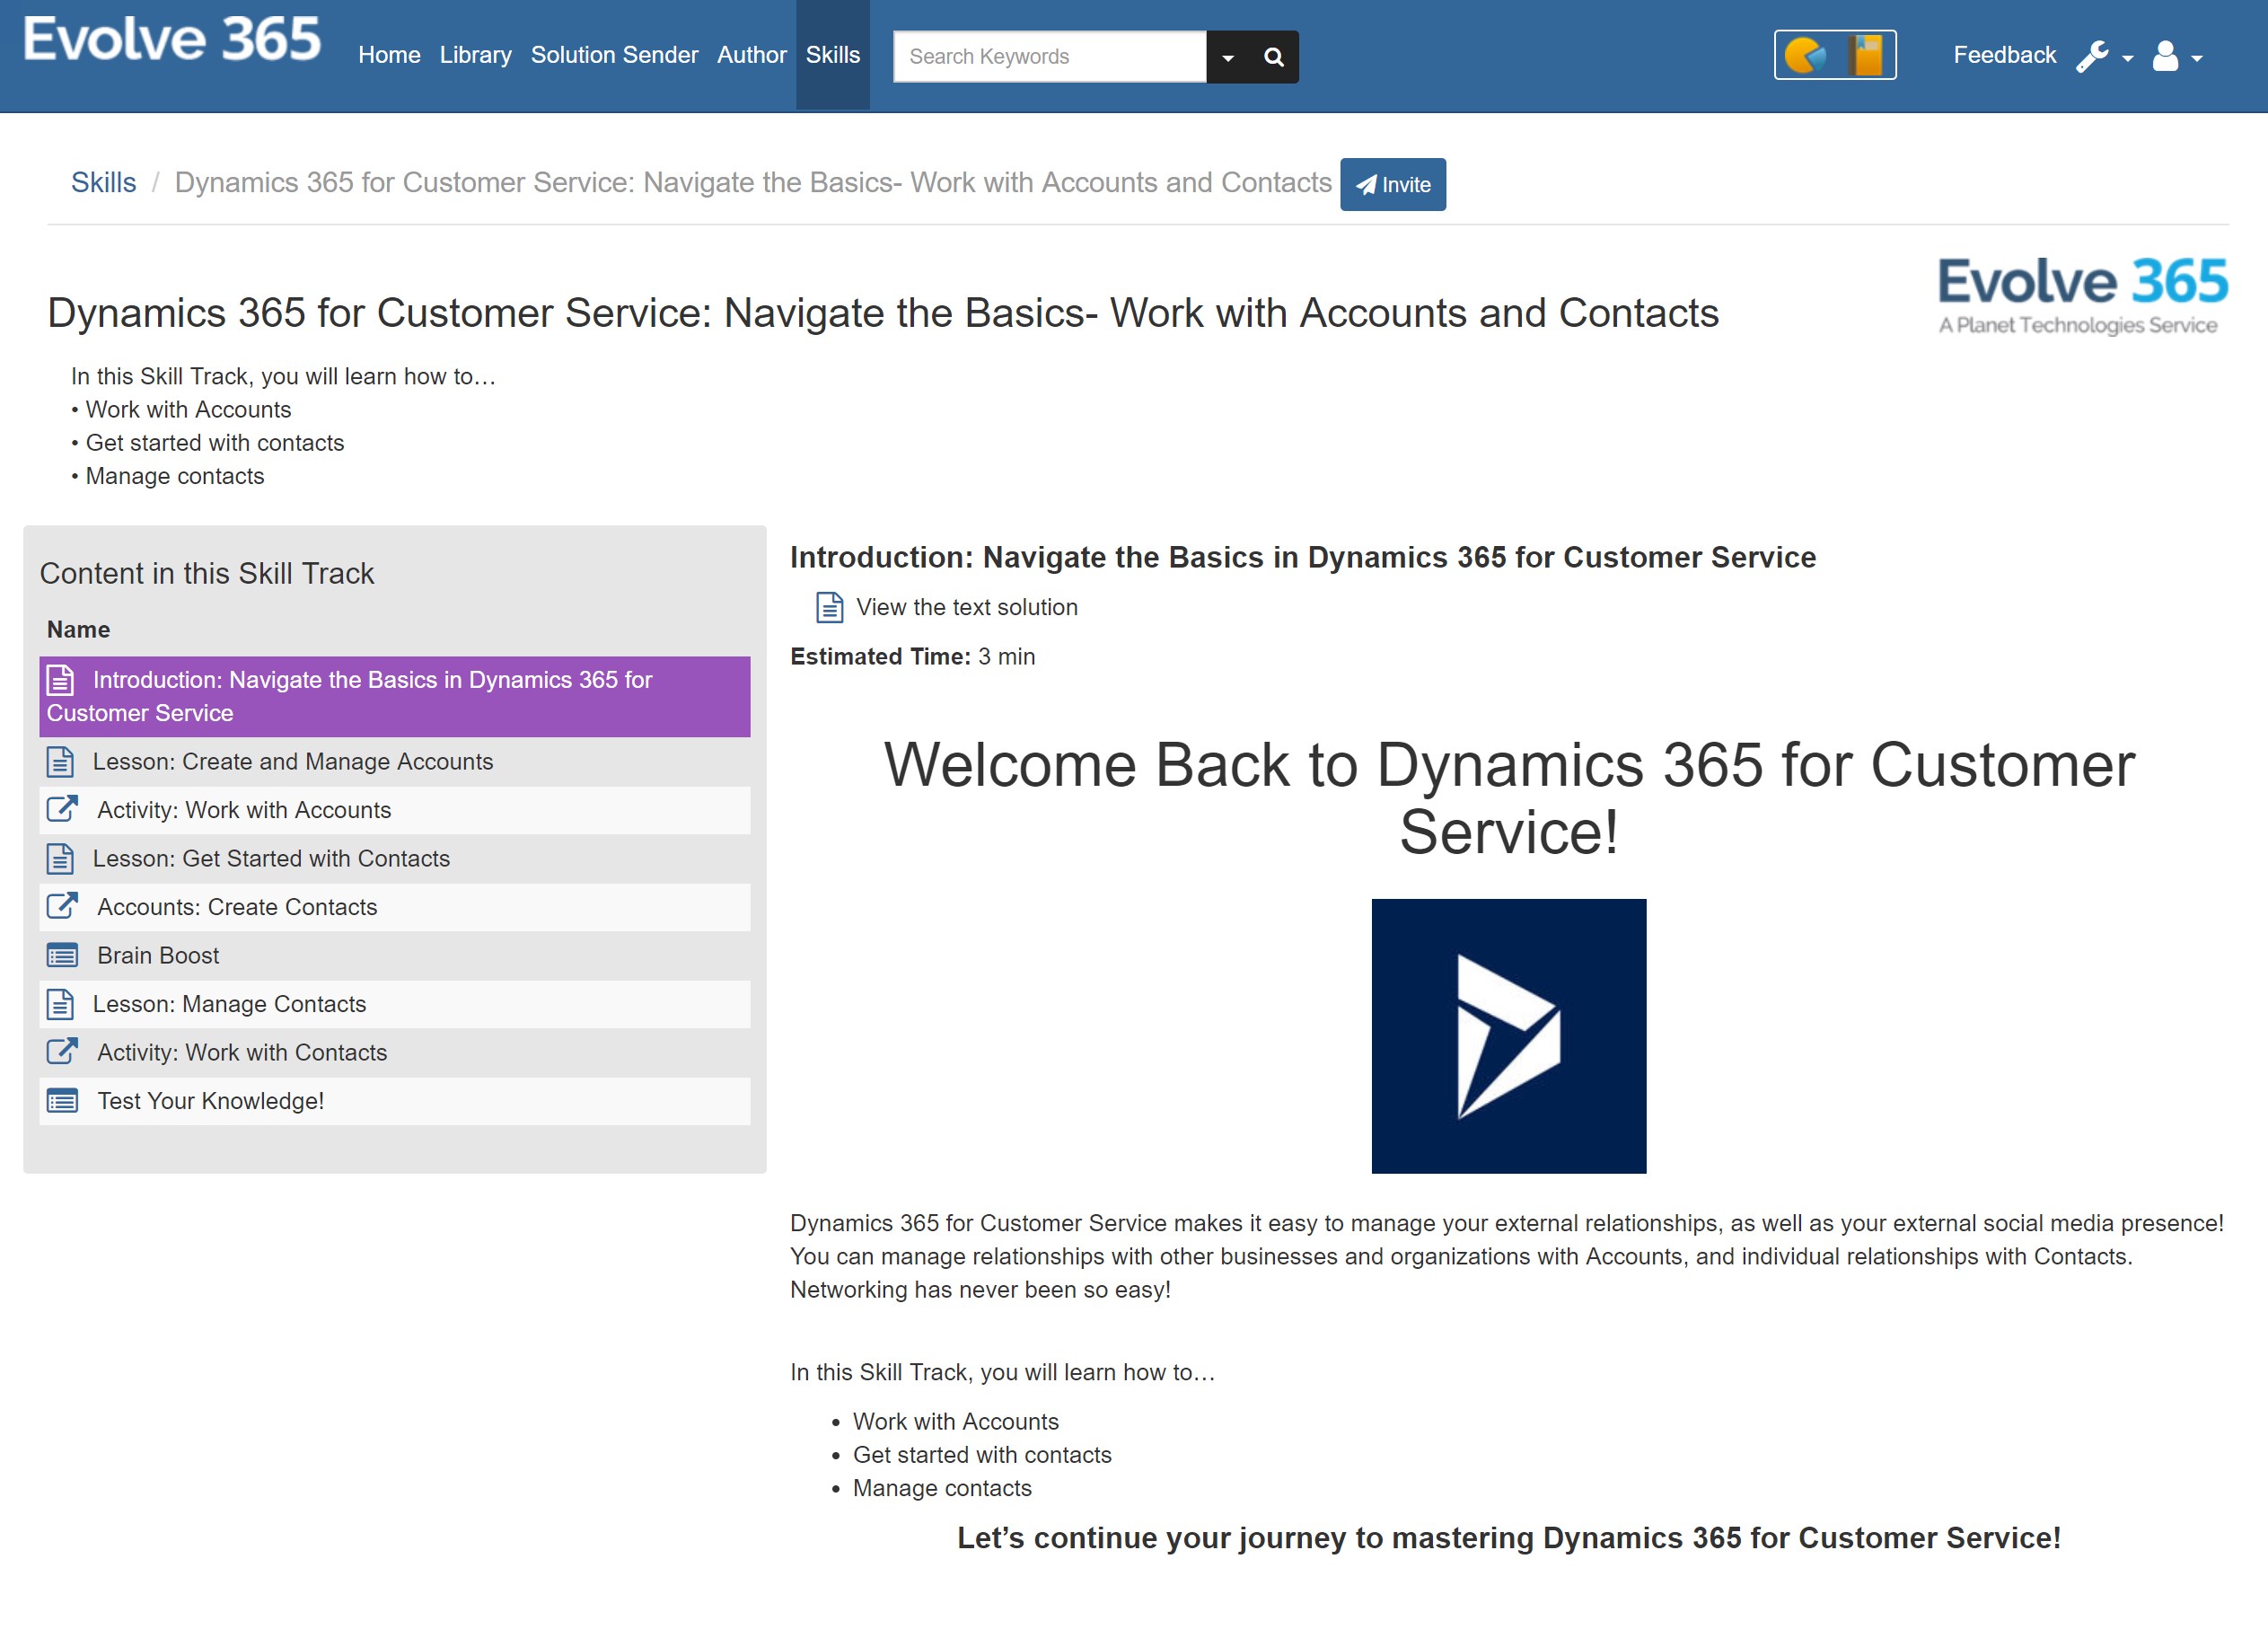Screen dimensions: 2268x1647
Task: Click document icon for Get Started with Contacts
Action: click(61, 859)
